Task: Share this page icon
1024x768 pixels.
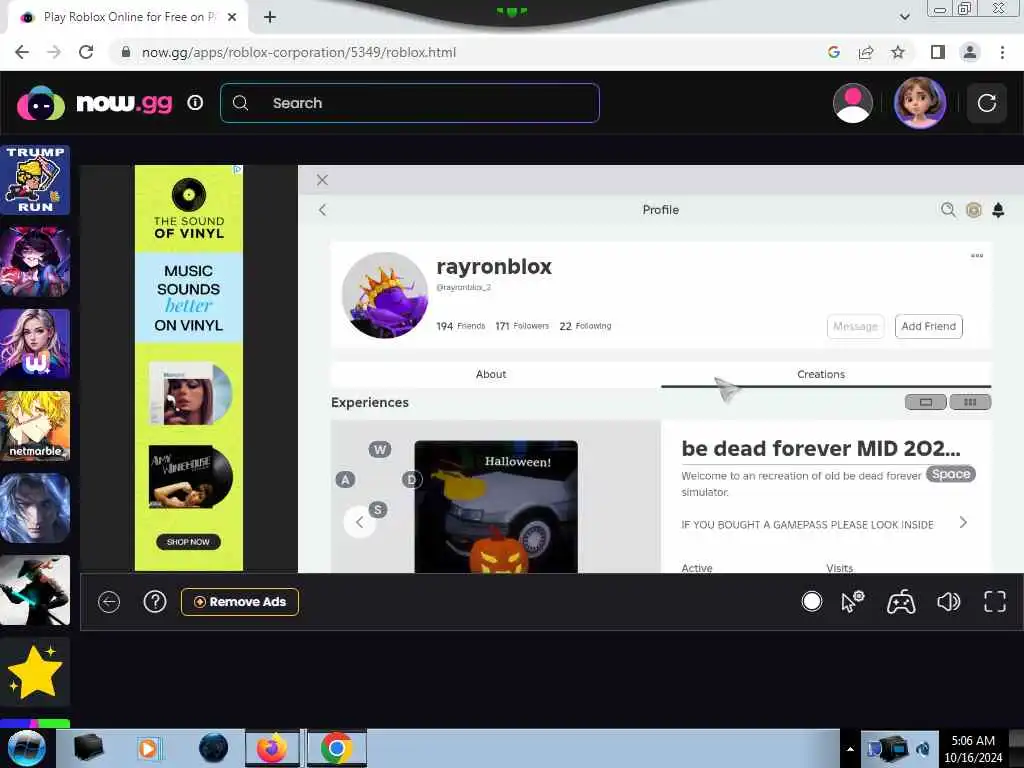Action: (866, 52)
